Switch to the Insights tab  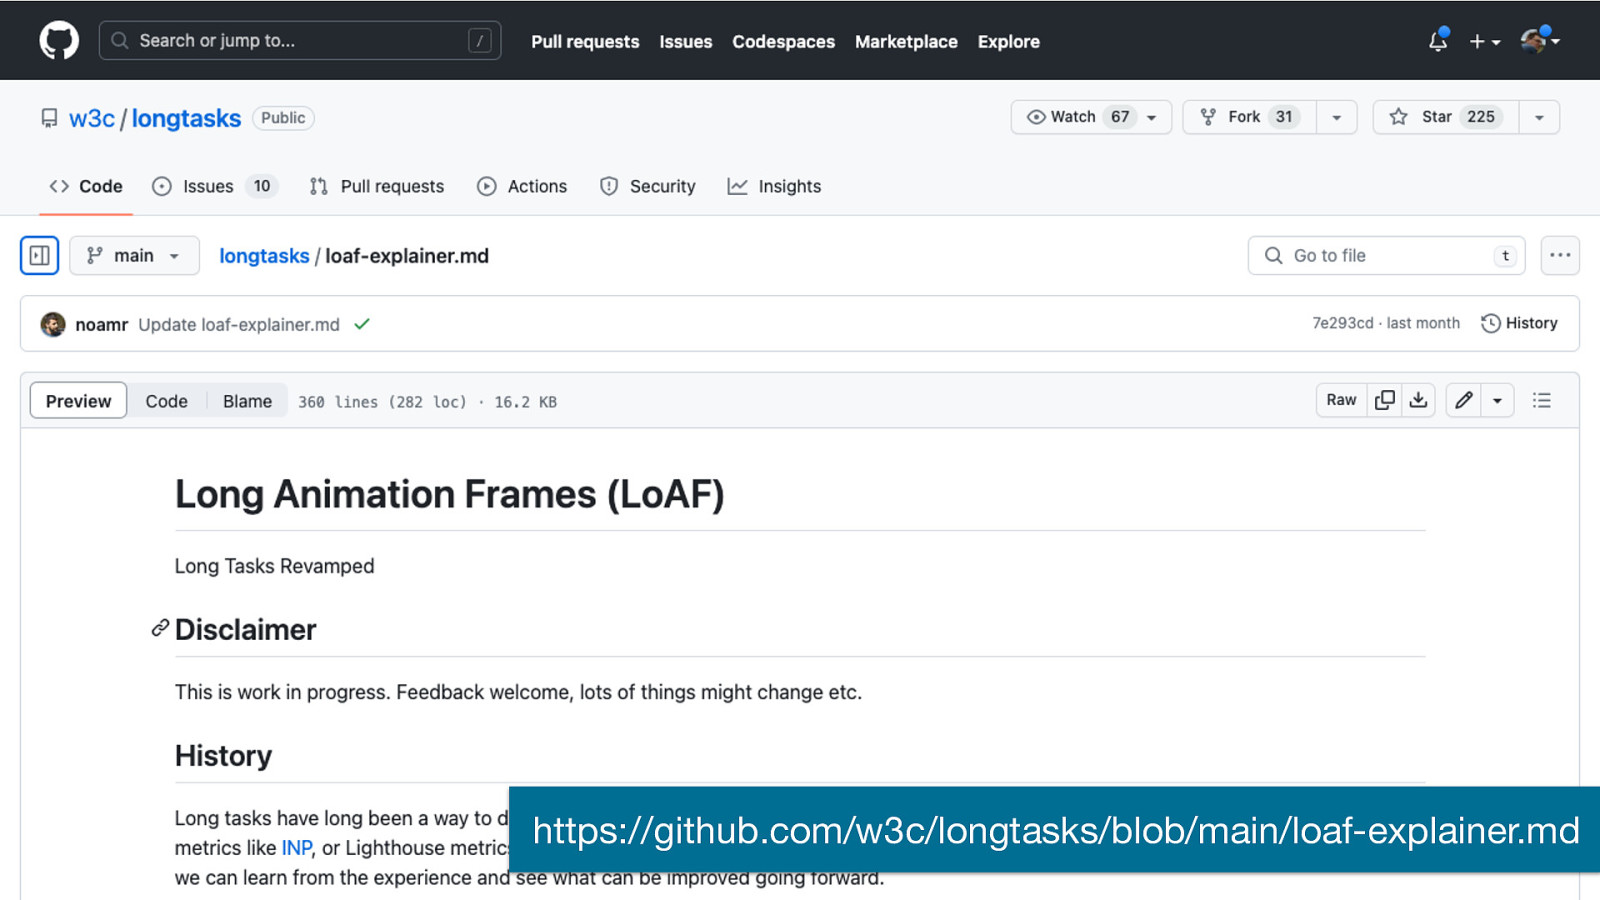click(x=774, y=186)
